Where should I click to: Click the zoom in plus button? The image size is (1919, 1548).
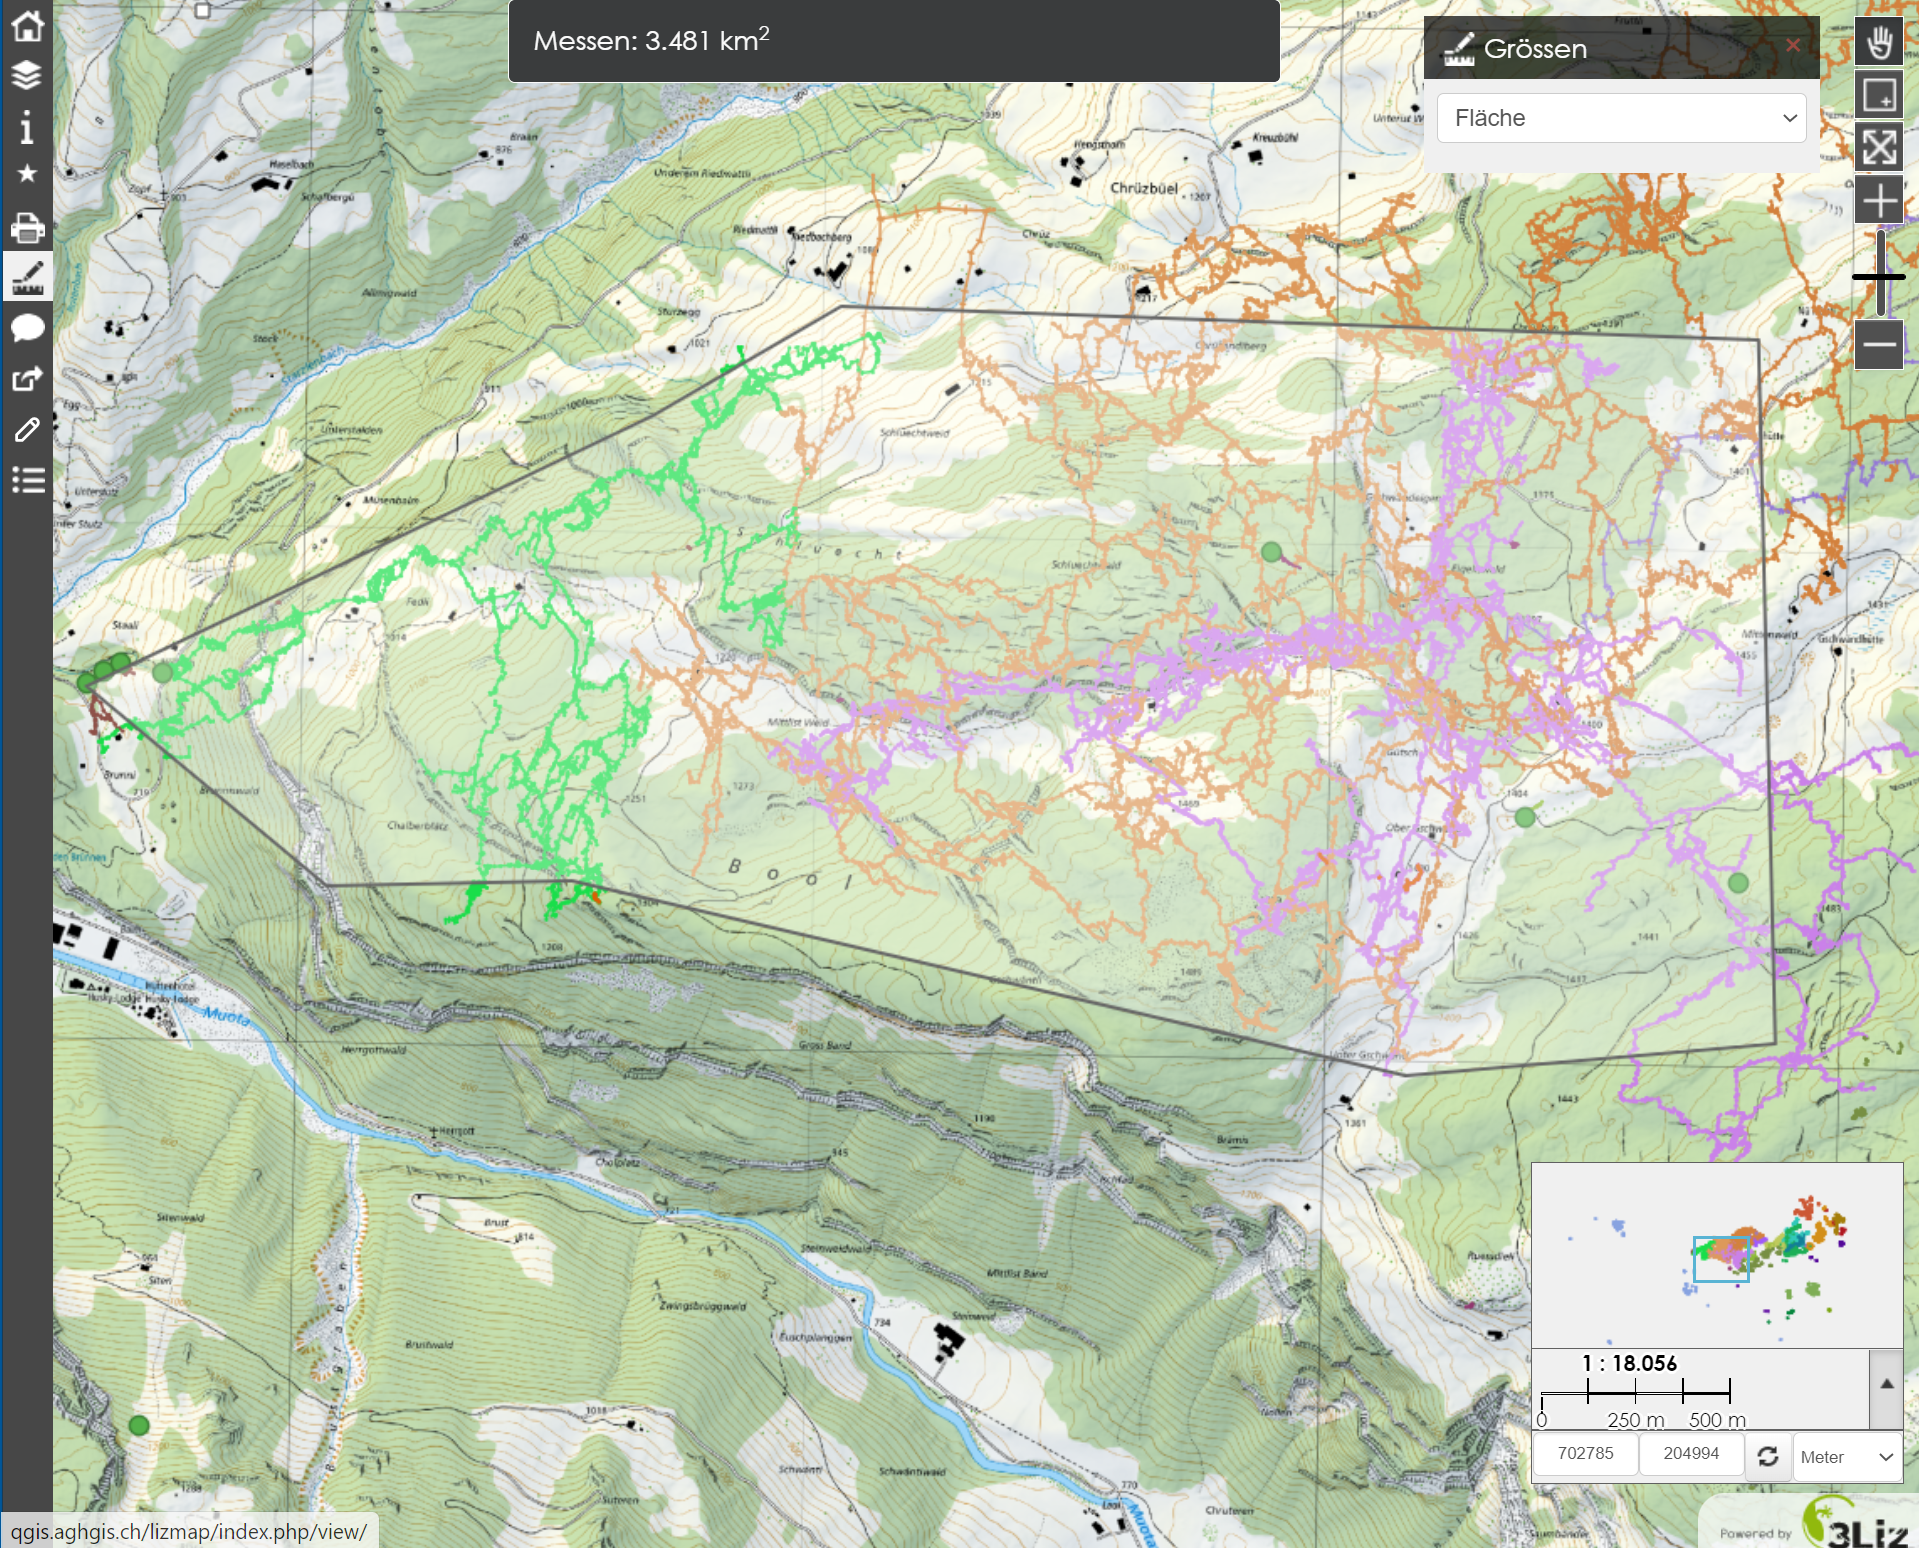tap(1879, 200)
